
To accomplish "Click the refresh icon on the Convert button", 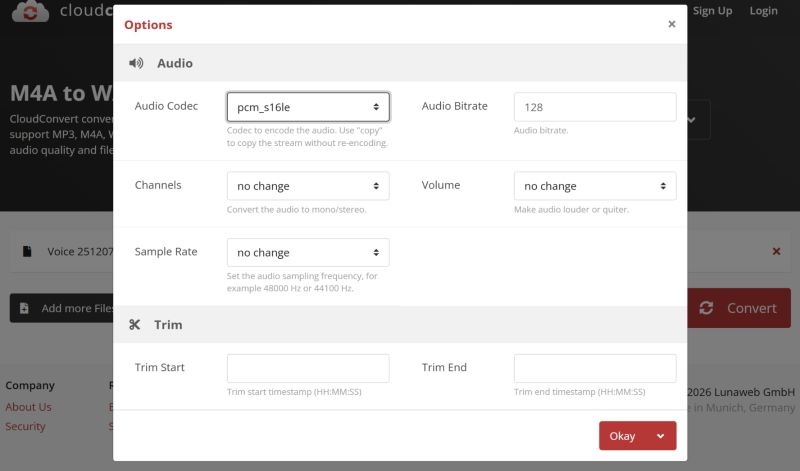I will coord(706,308).
